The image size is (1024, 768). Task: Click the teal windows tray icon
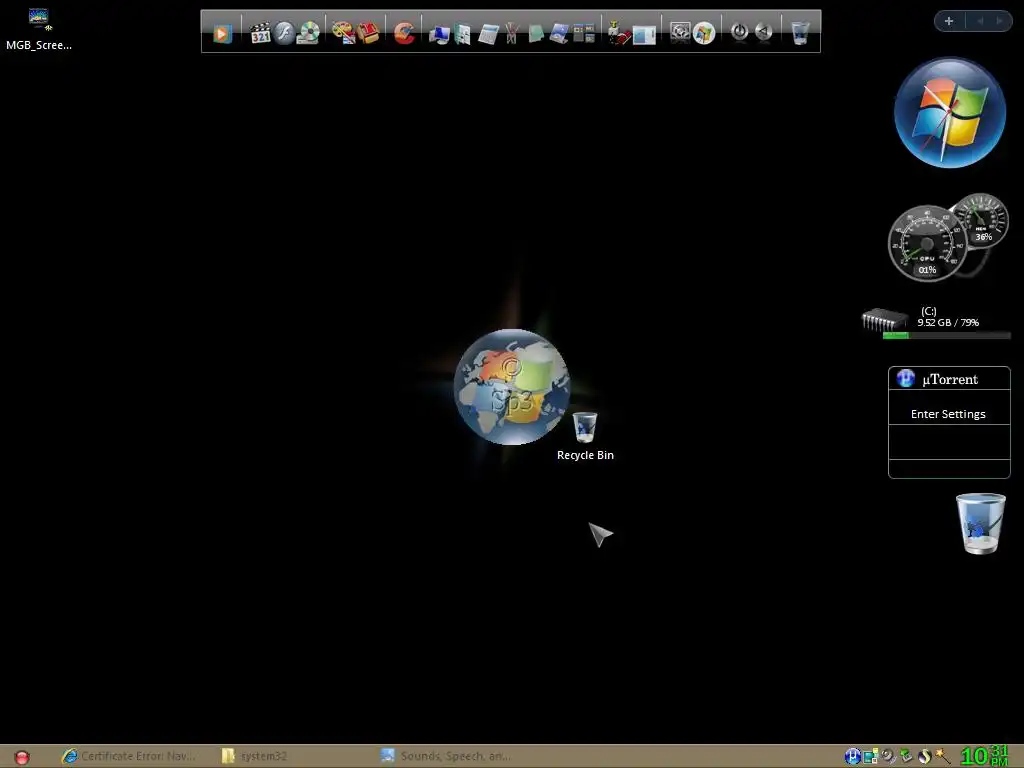(870, 756)
